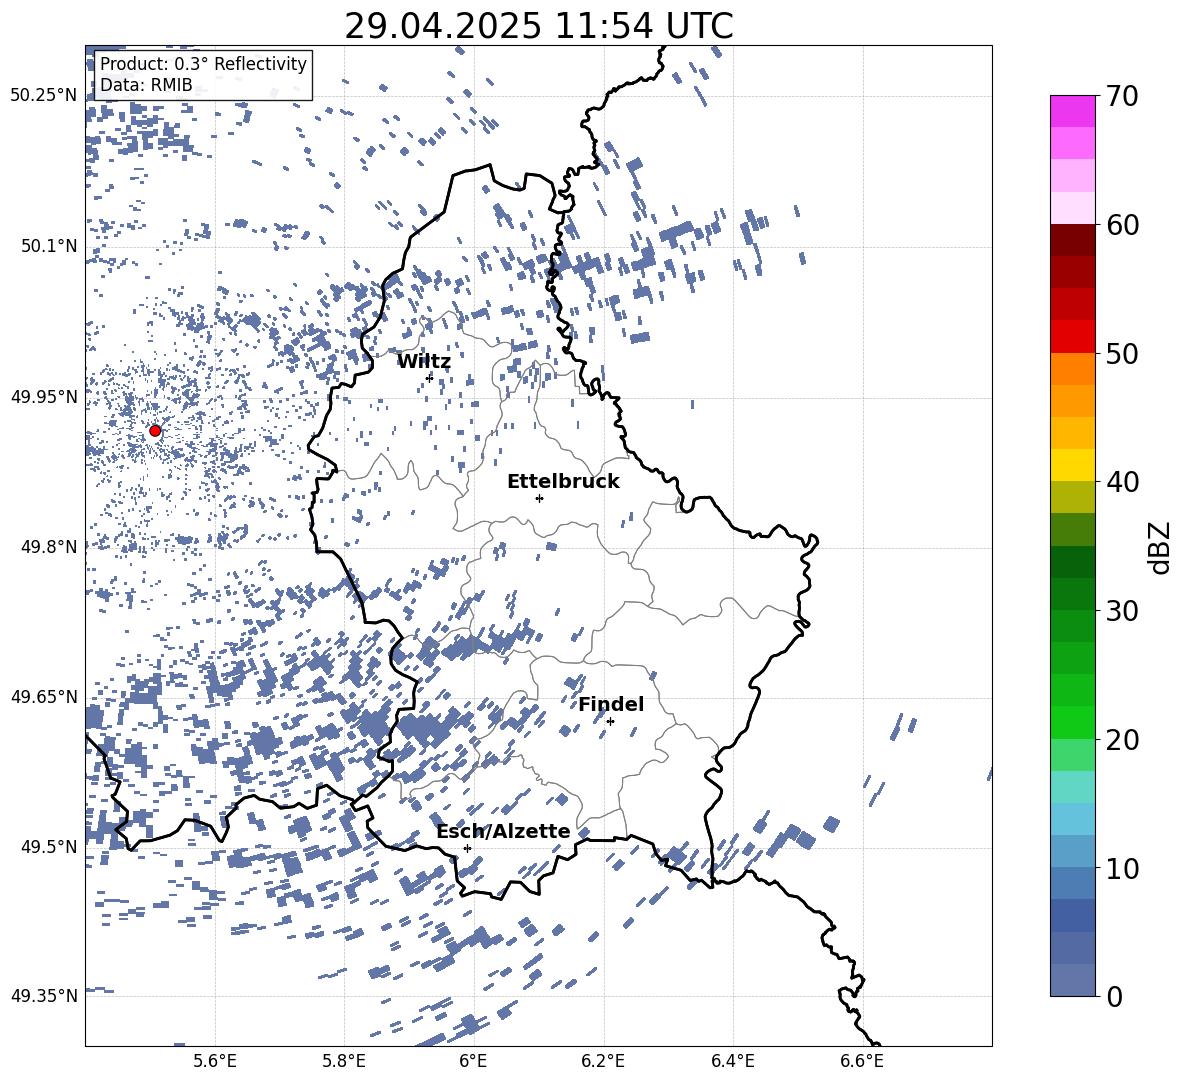Click the Esch/Alzette city label
The image size is (1184, 1081).
(503, 831)
